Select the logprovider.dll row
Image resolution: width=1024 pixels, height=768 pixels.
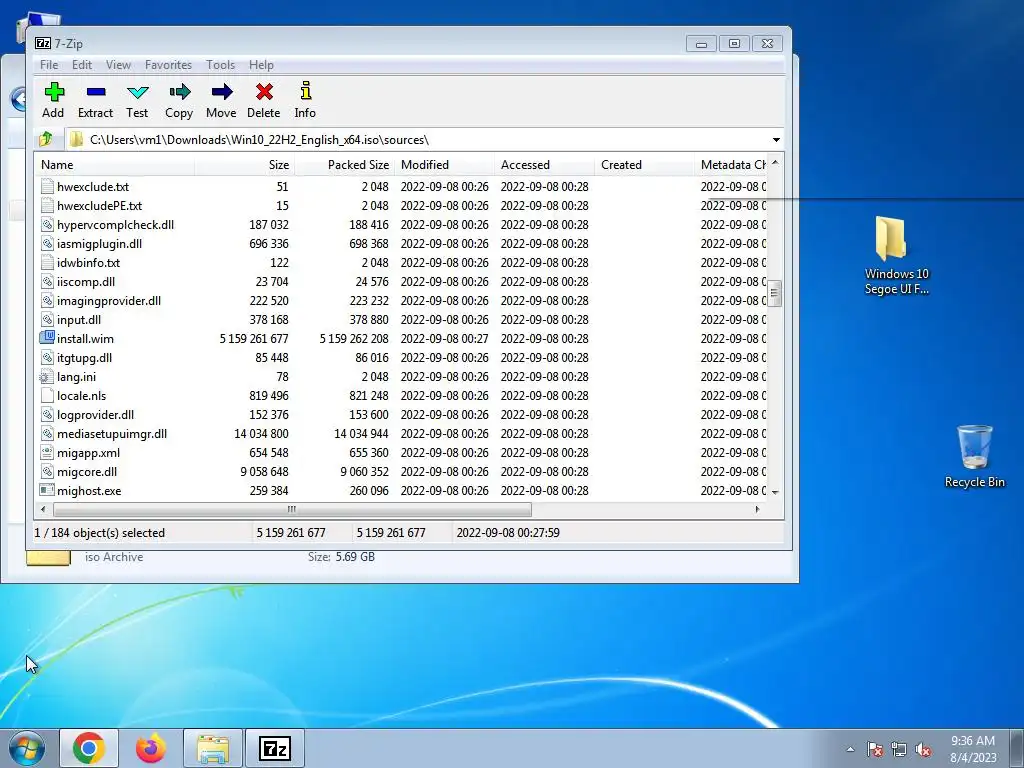(x=402, y=415)
